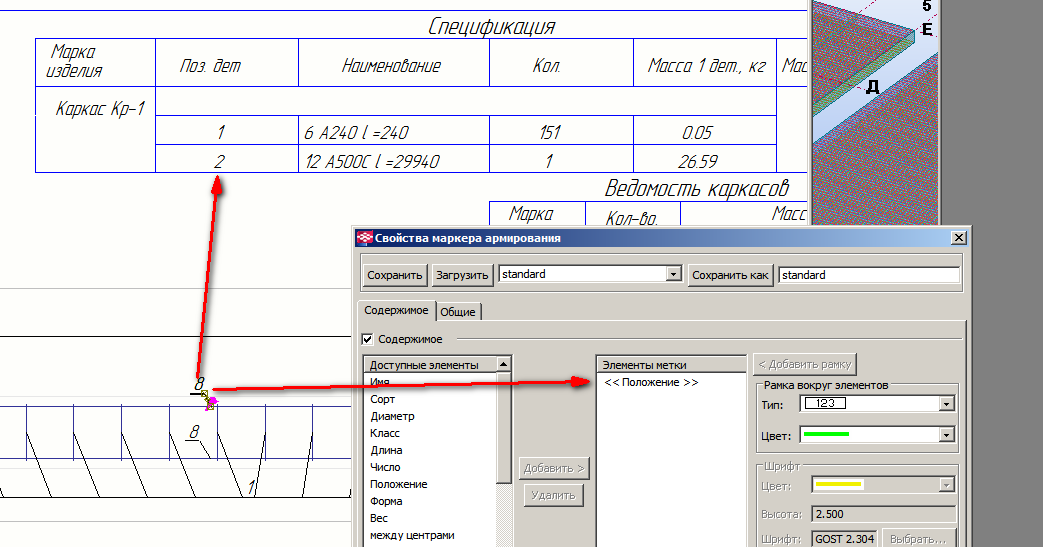Close the reinforcement marker properties dialog

coord(958,238)
